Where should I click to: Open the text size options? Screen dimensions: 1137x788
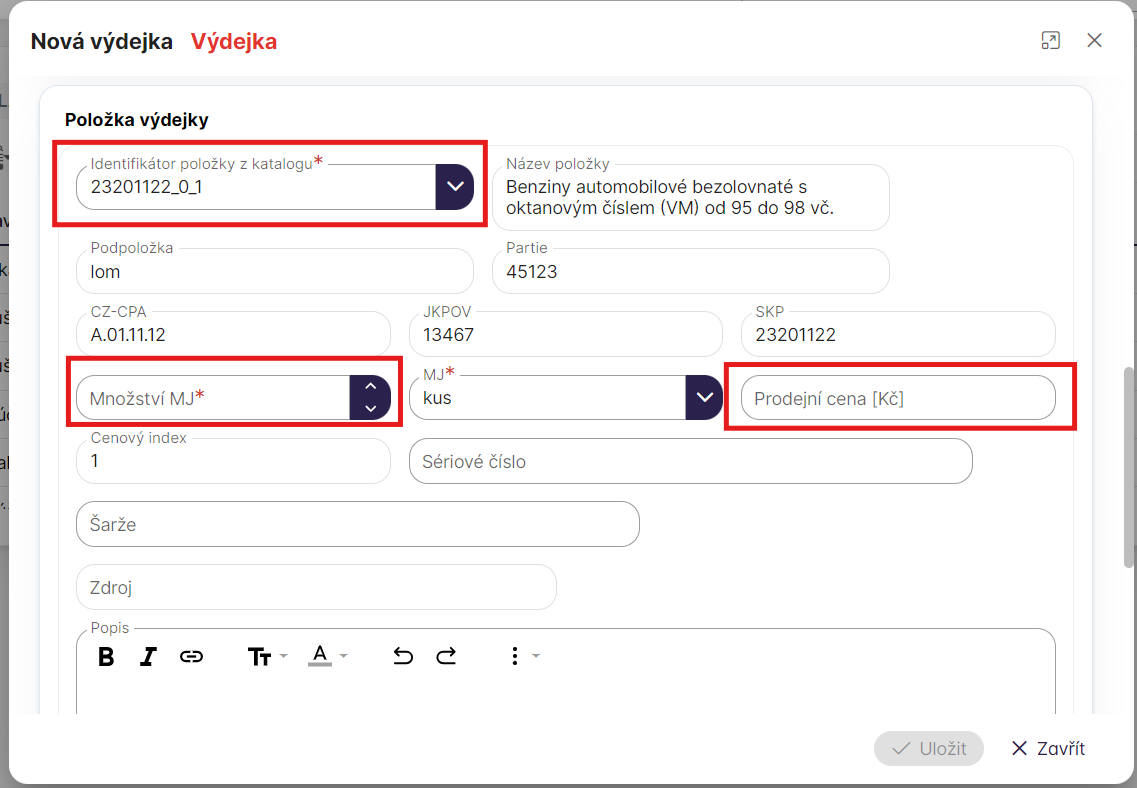coord(266,656)
